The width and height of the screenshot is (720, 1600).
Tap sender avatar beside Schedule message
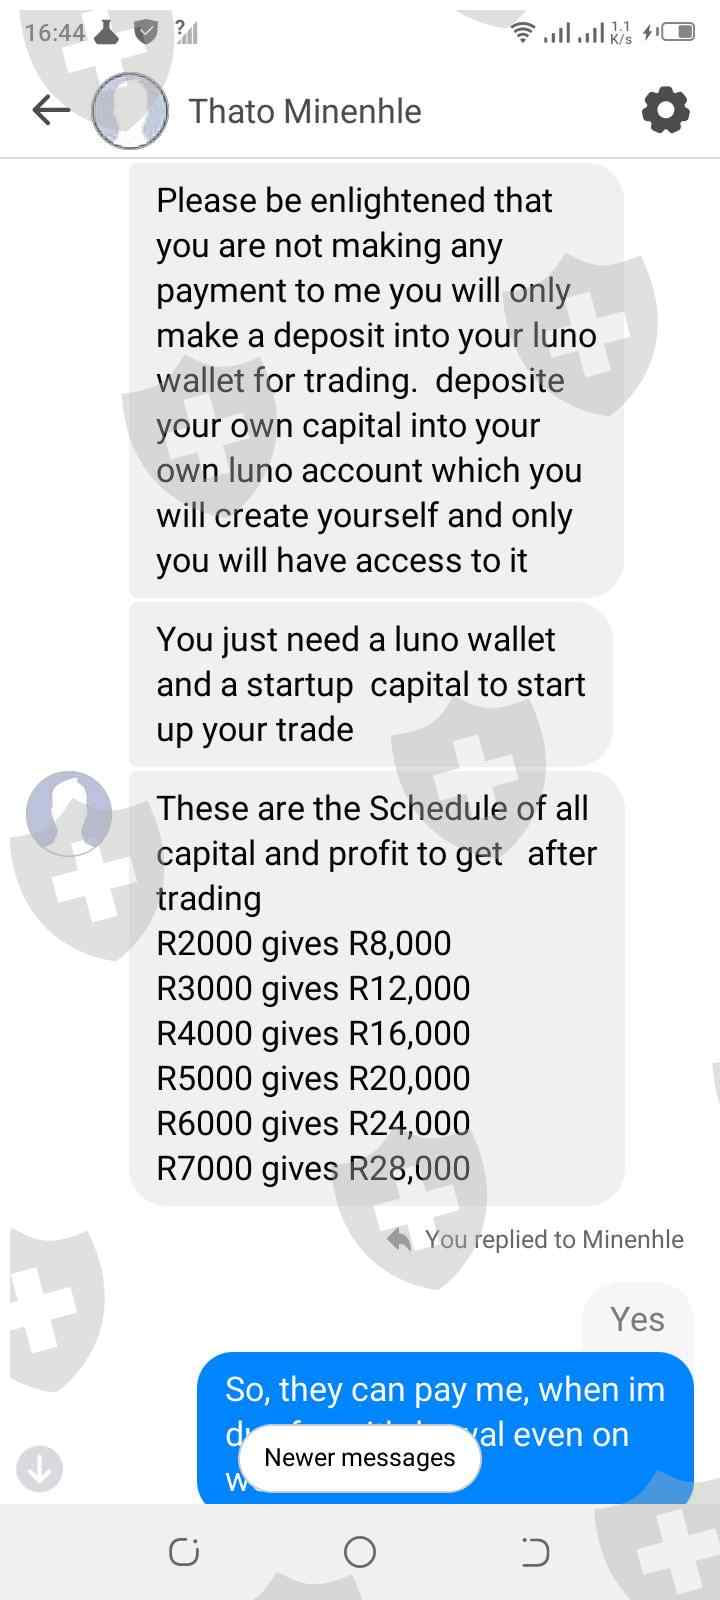[x=69, y=813]
